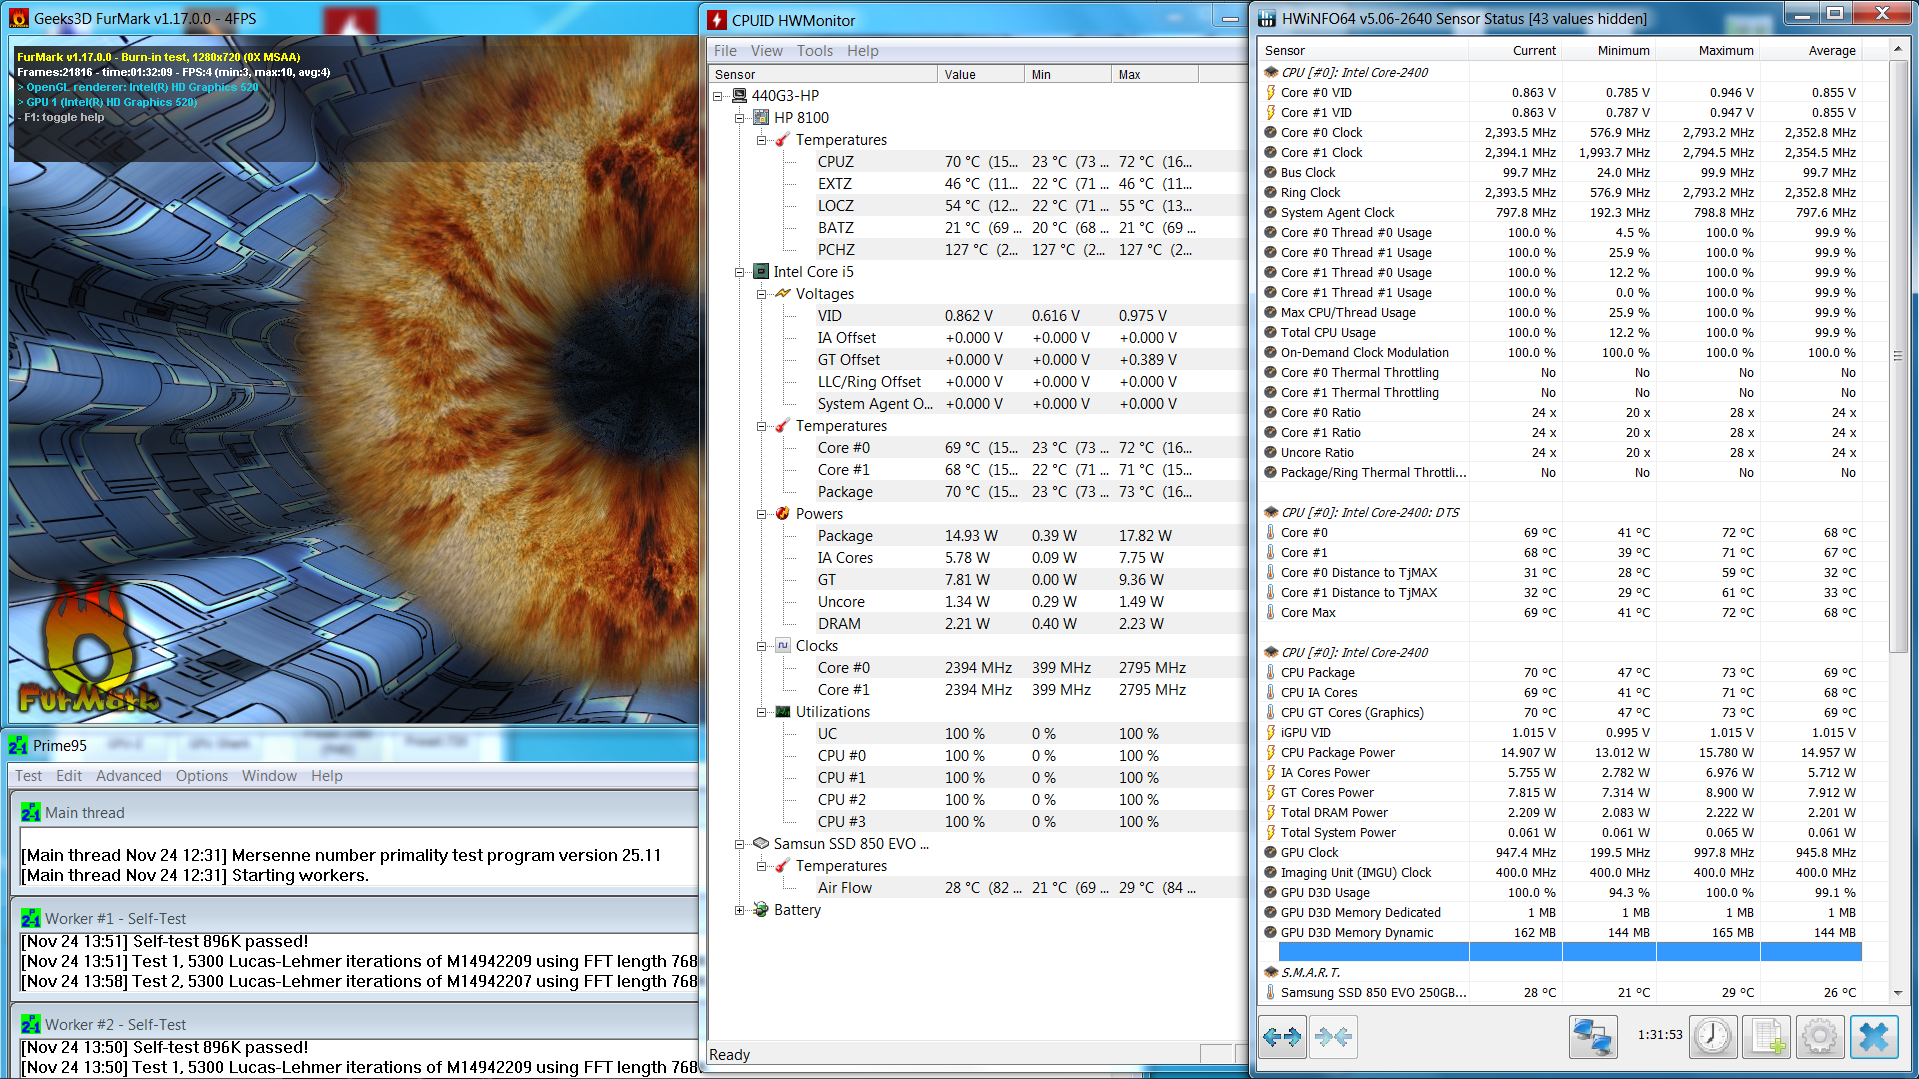Screen dimensions: 1919x1079
Task: Collapse the Powers section
Action: click(761, 514)
